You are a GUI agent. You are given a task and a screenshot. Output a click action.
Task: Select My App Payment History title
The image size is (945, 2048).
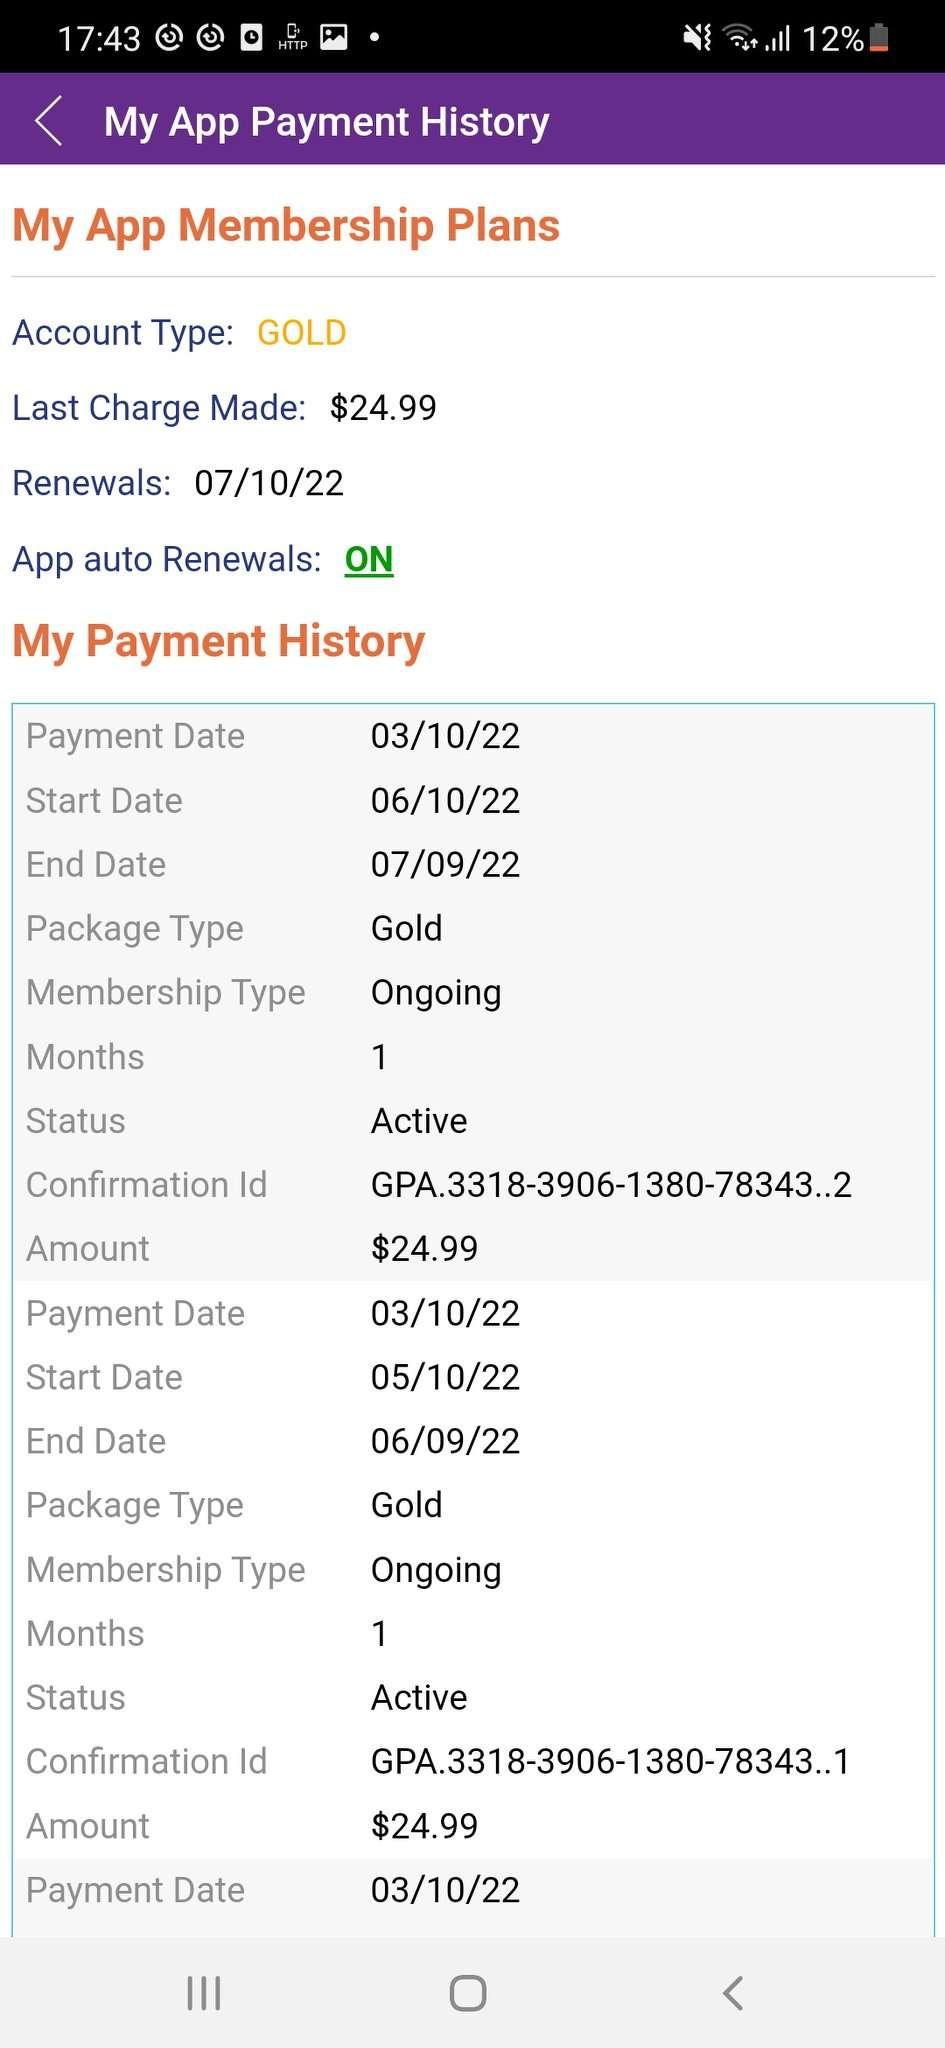(327, 122)
